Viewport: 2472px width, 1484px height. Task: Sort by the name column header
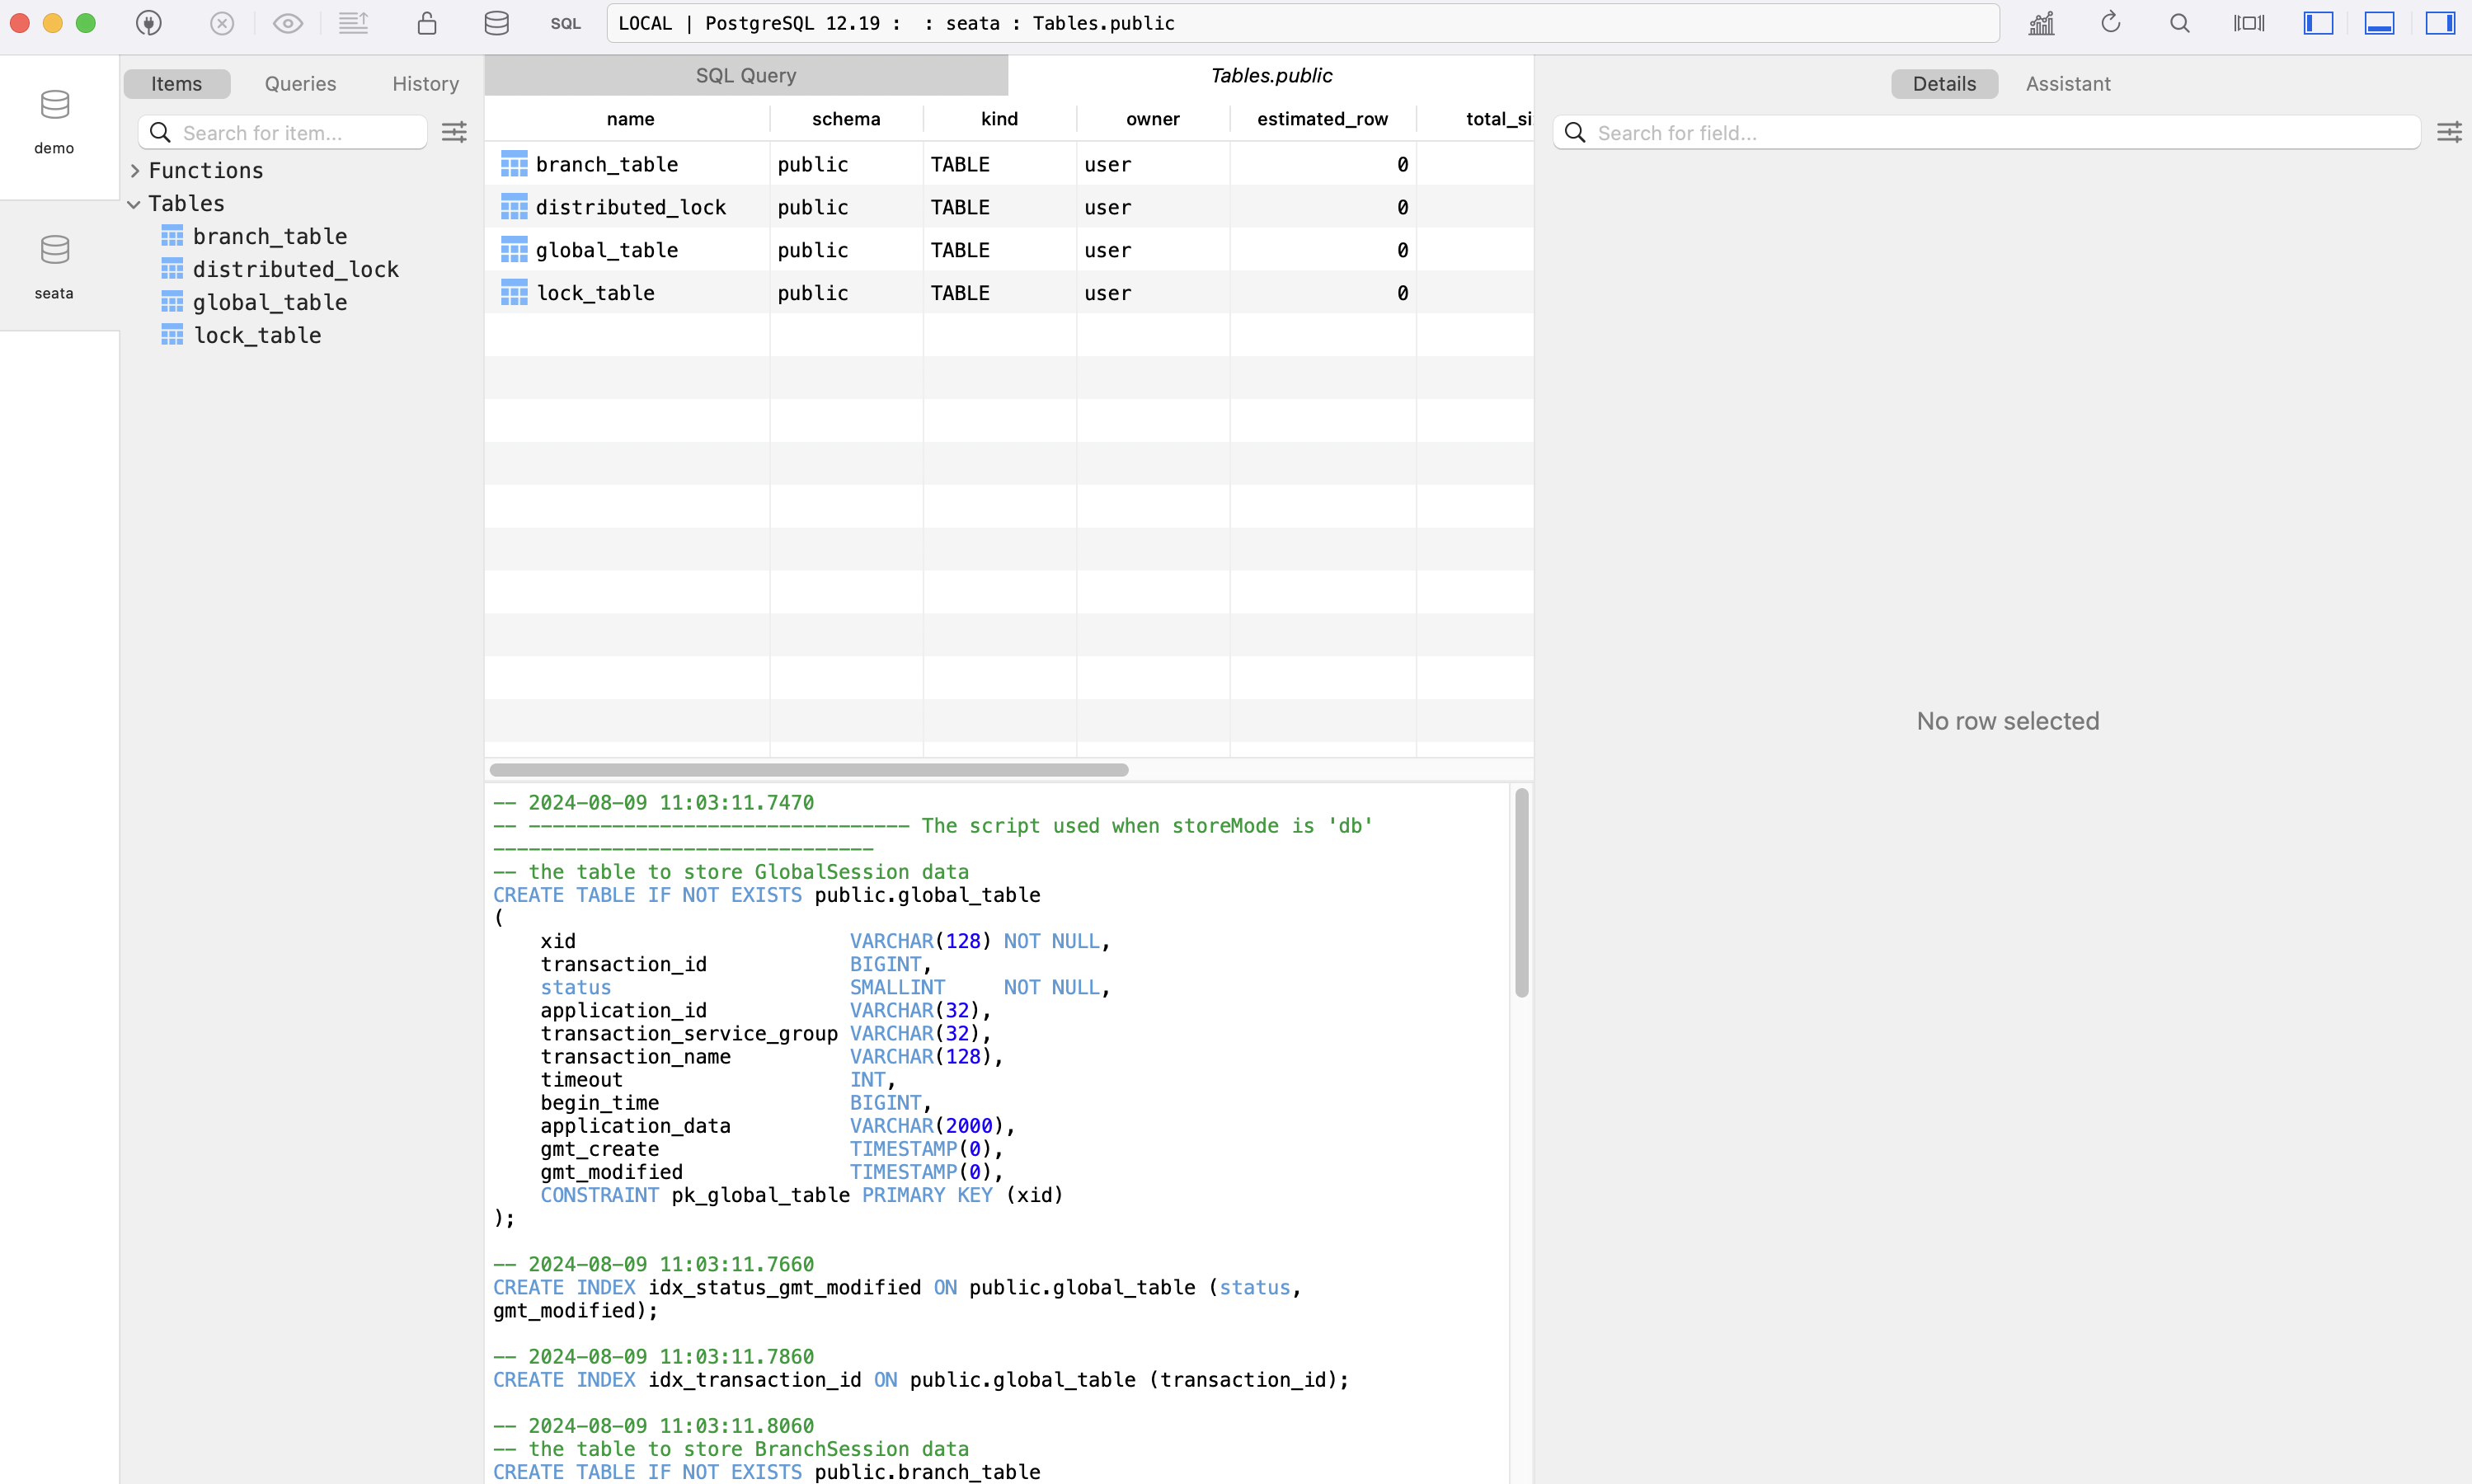pyautogui.click(x=630, y=119)
